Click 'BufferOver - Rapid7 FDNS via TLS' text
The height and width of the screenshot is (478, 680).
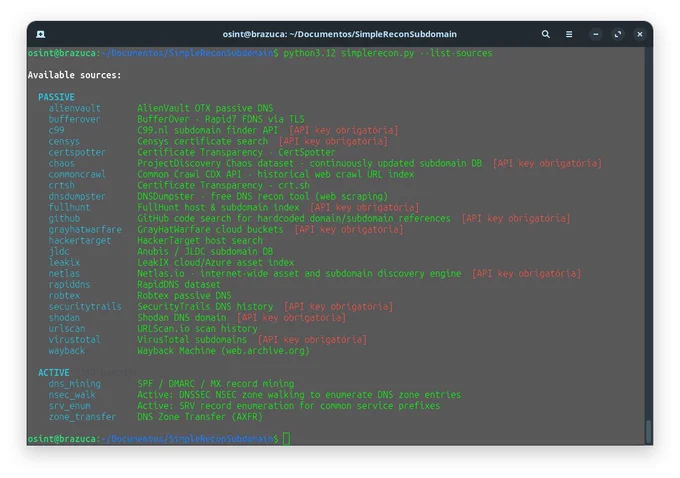point(221,119)
